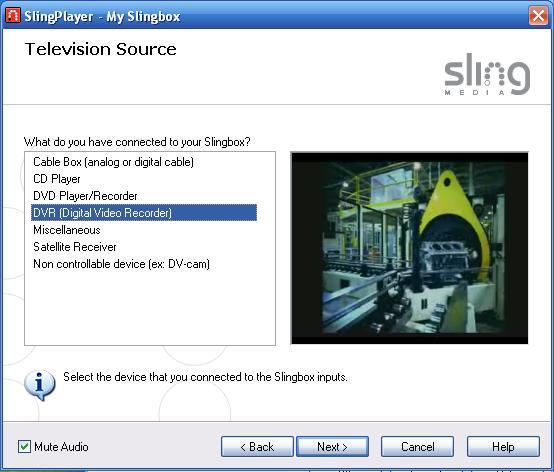The width and height of the screenshot is (554, 472).
Task: Click the blue information bubble icon
Action: point(40,385)
